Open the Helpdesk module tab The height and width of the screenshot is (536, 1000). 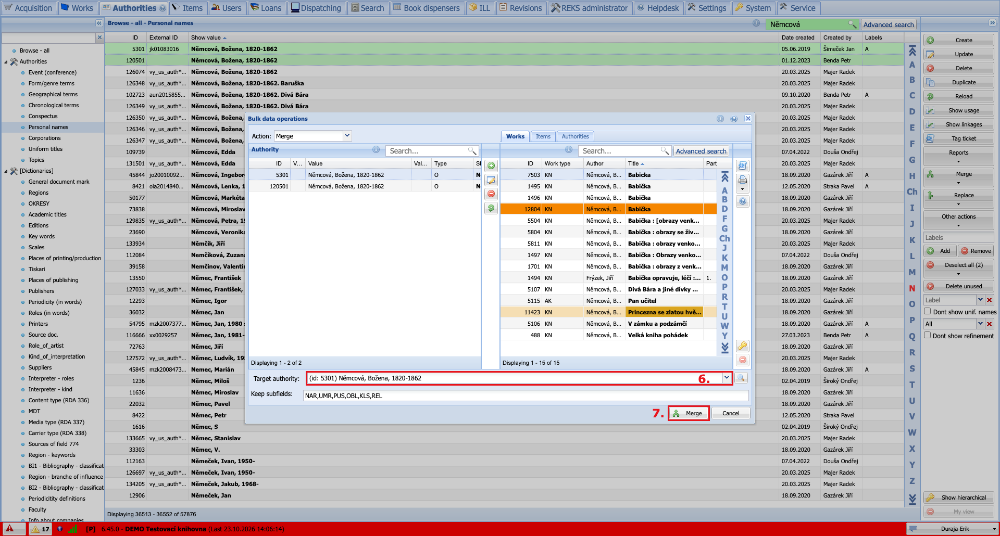tap(659, 8)
